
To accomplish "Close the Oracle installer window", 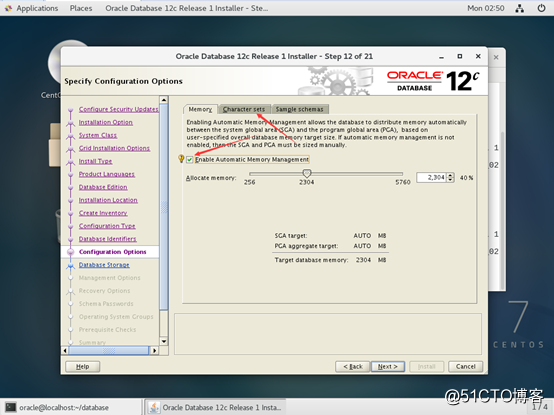I will (x=478, y=56).
